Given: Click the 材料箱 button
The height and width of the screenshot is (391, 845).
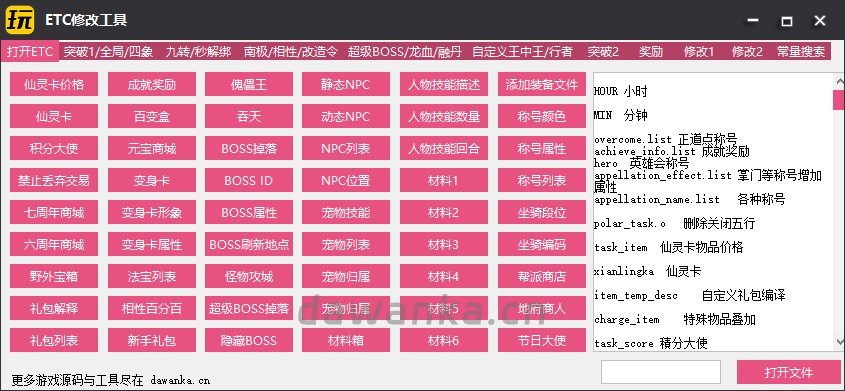Looking at the screenshot, I should [346, 340].
